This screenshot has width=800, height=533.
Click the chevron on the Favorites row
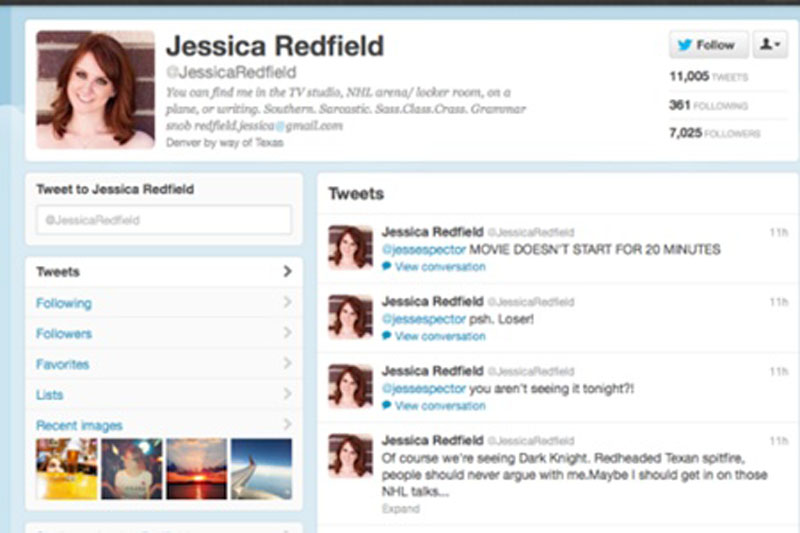tap(288, 363)
